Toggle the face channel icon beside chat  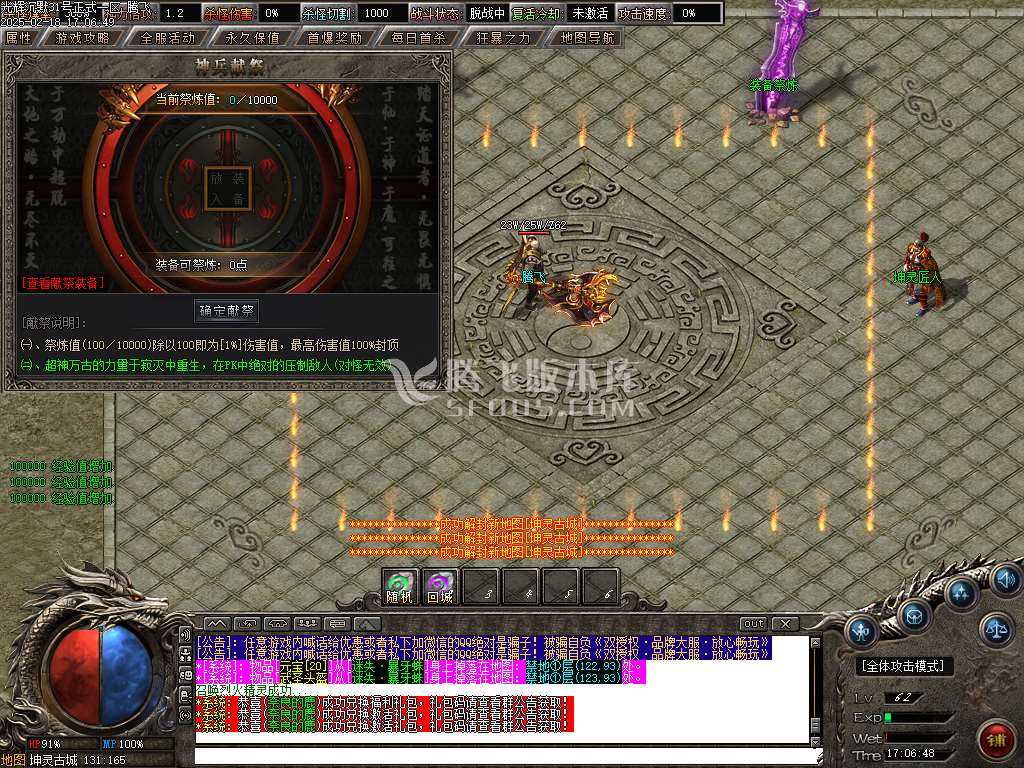click(185, 675)
